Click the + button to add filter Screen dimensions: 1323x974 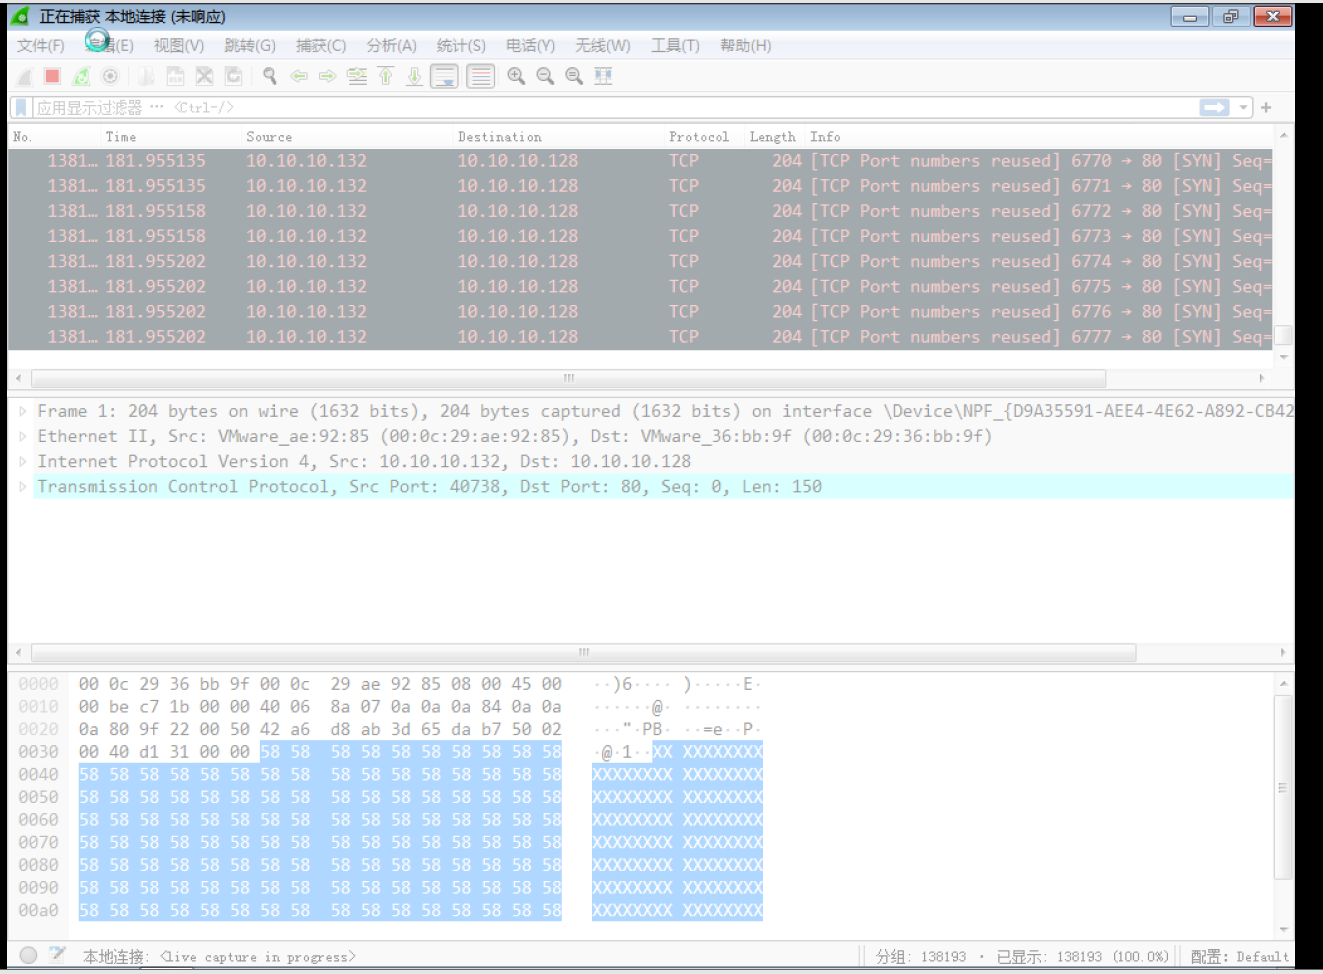point(1264,107)
